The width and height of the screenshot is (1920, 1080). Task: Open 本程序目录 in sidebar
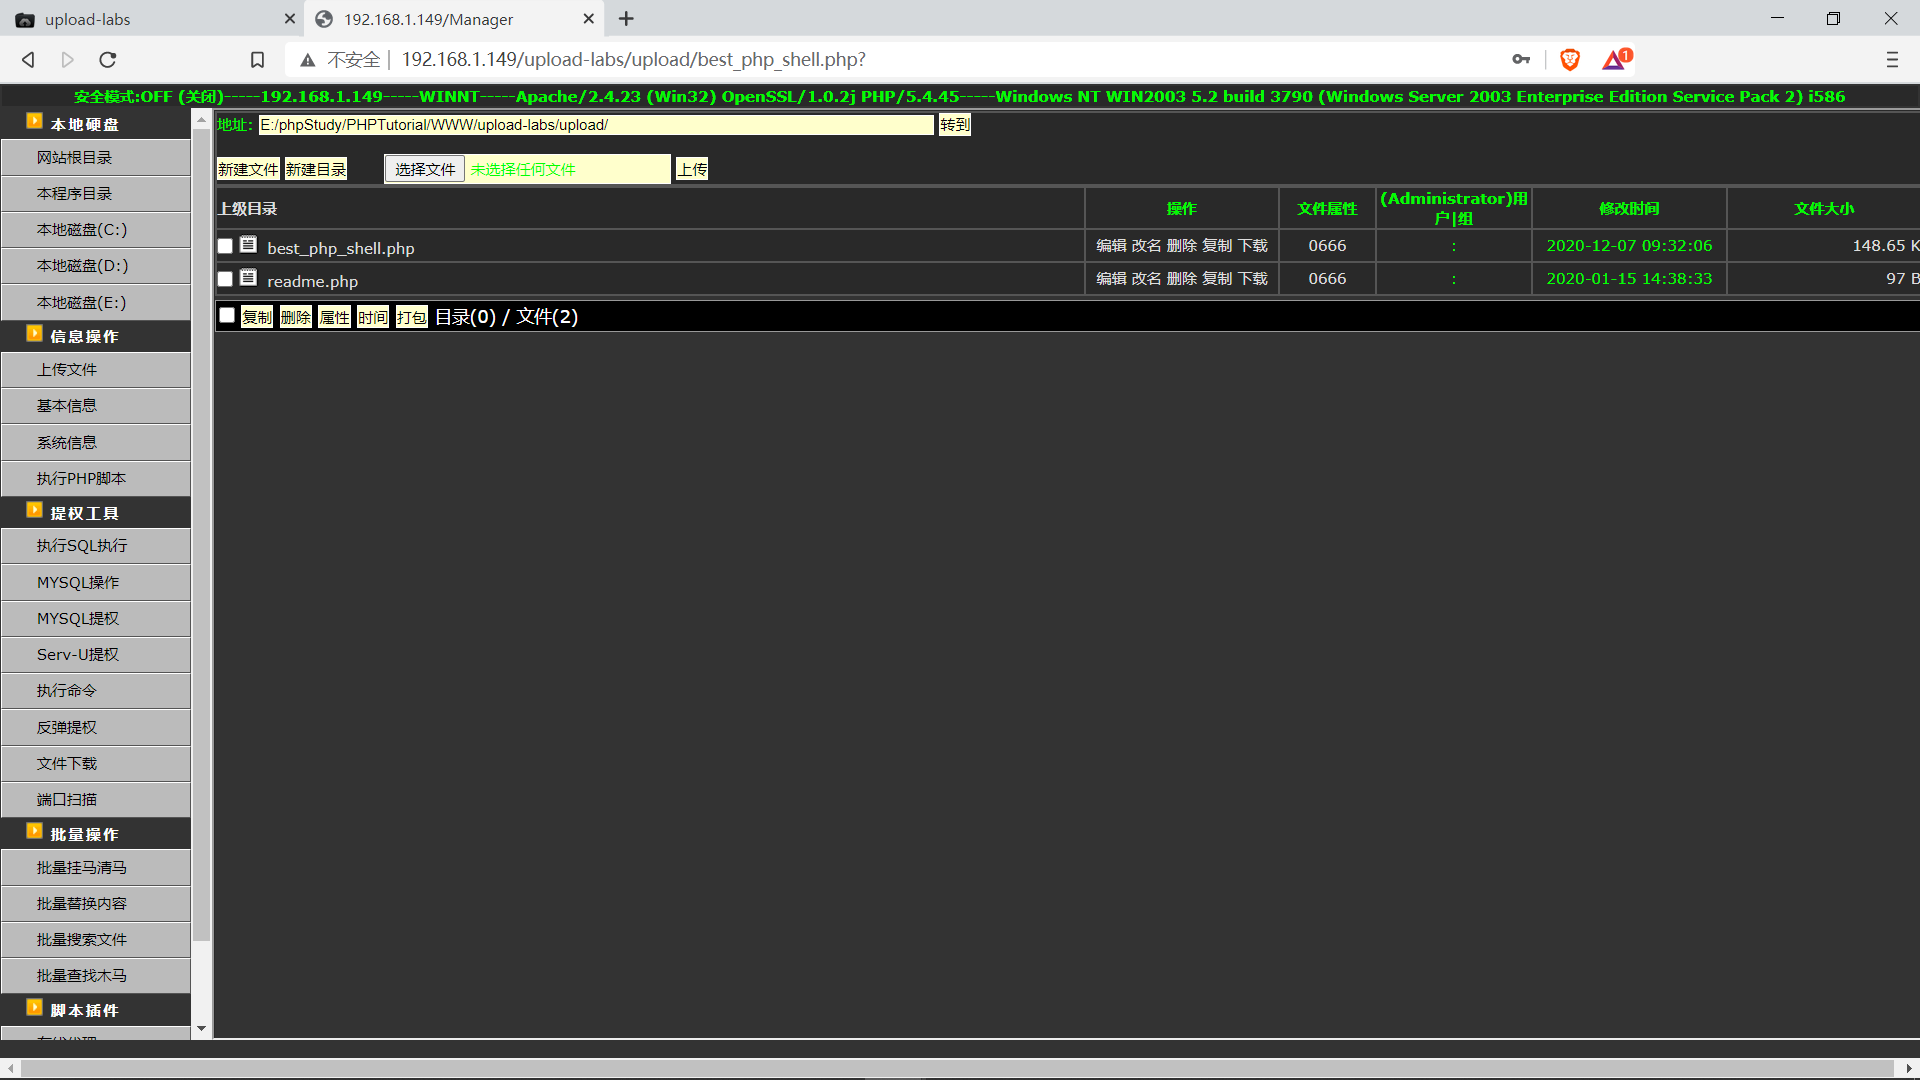[96, 194]
